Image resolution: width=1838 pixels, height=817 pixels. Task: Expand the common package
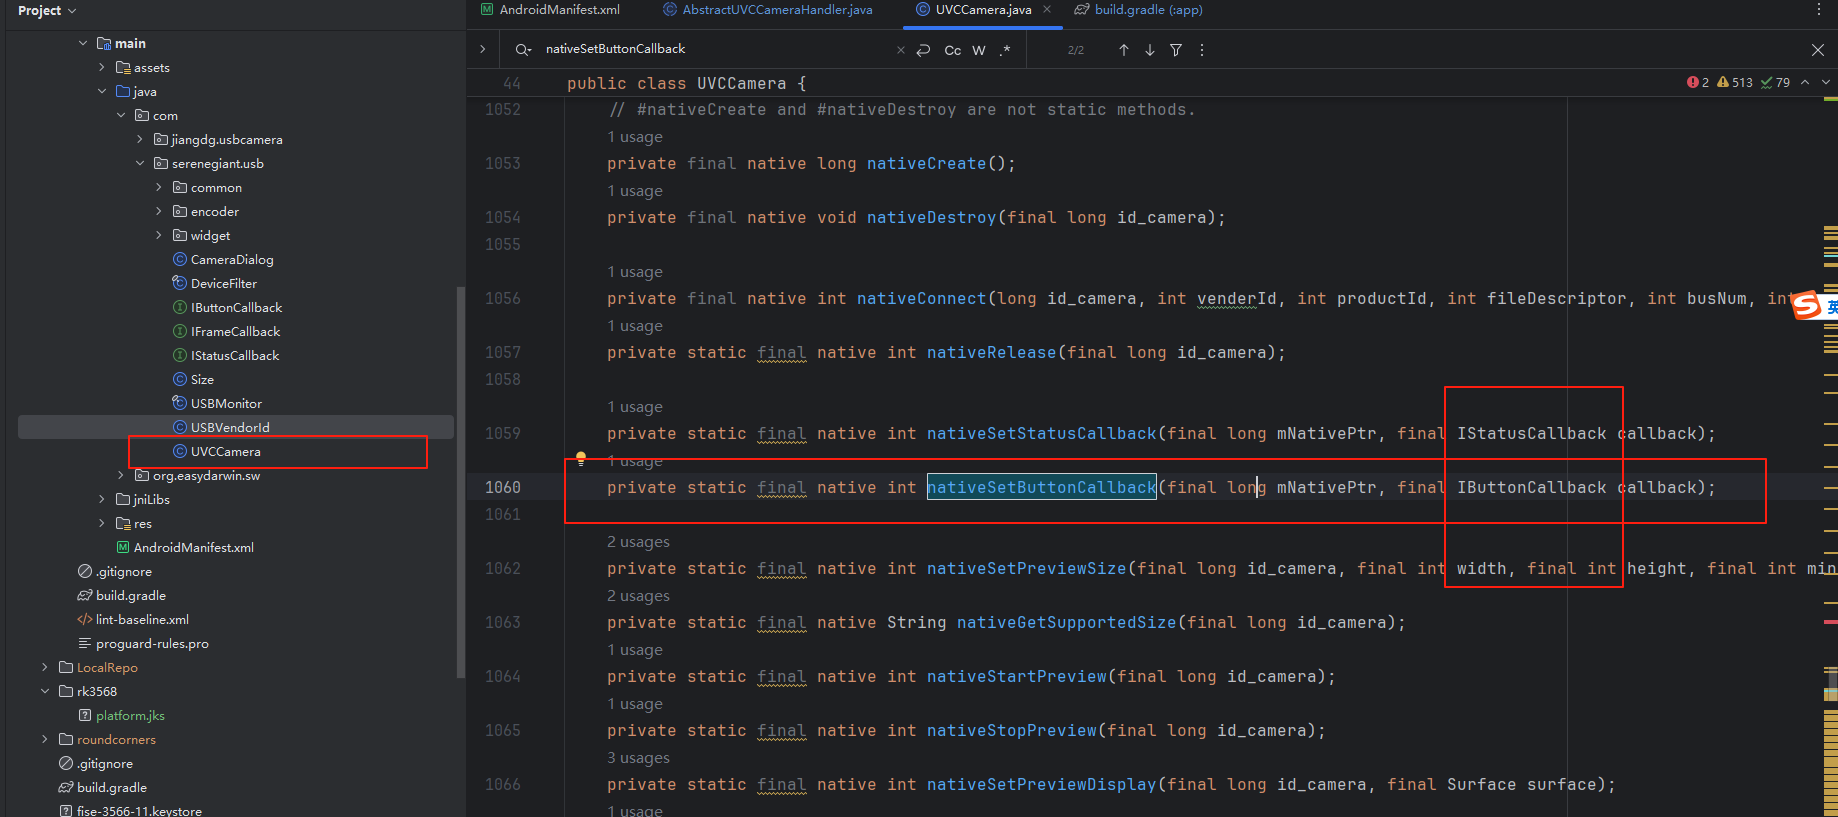pyautogui.click(x=159, y=188)
